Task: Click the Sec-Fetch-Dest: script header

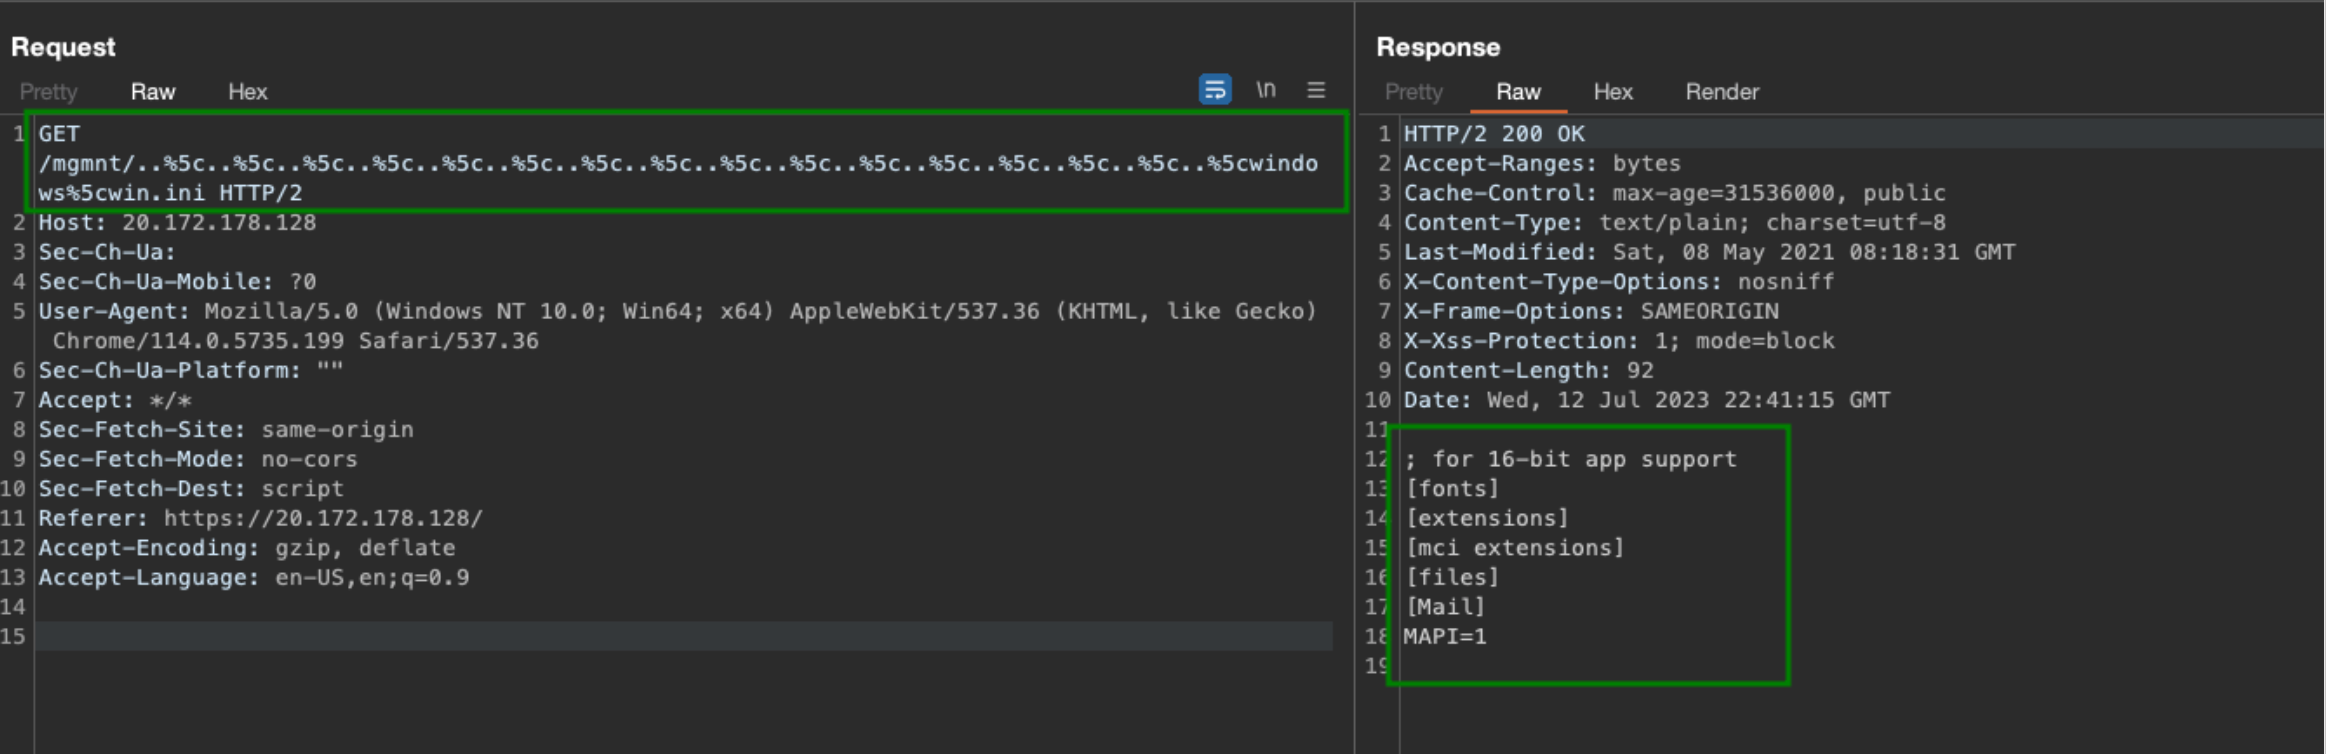Action: point(191,489)
